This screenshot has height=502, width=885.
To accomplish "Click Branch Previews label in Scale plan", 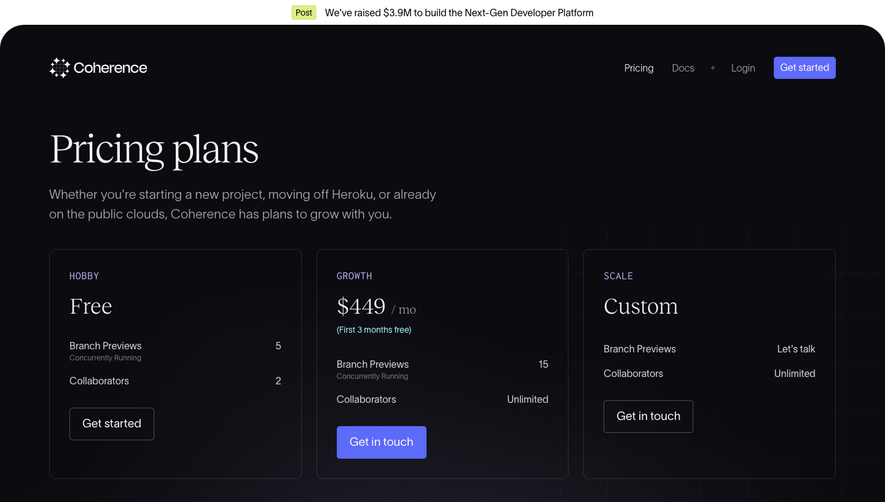I will [639, 349].
